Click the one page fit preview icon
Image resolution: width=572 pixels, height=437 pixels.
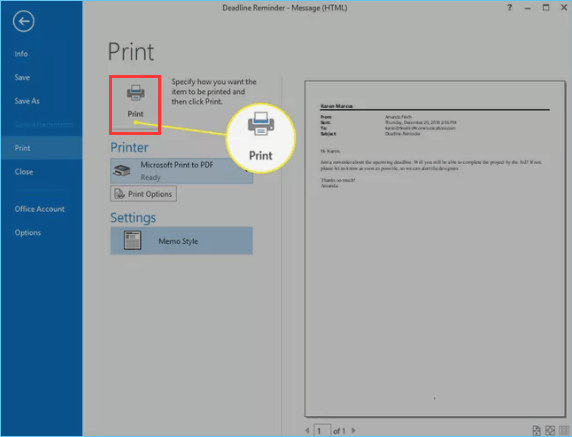pos(550,431)
